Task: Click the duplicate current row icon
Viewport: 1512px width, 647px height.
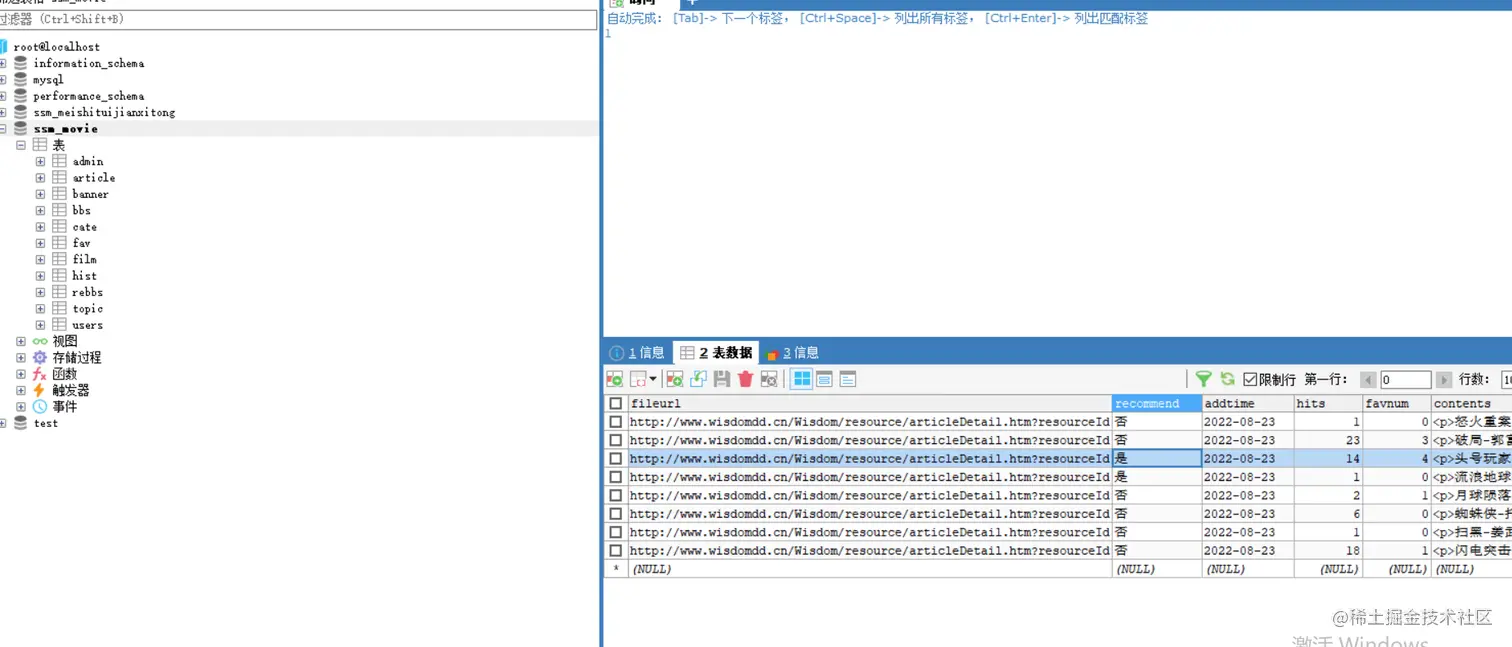Action: [x=698, y=379]
